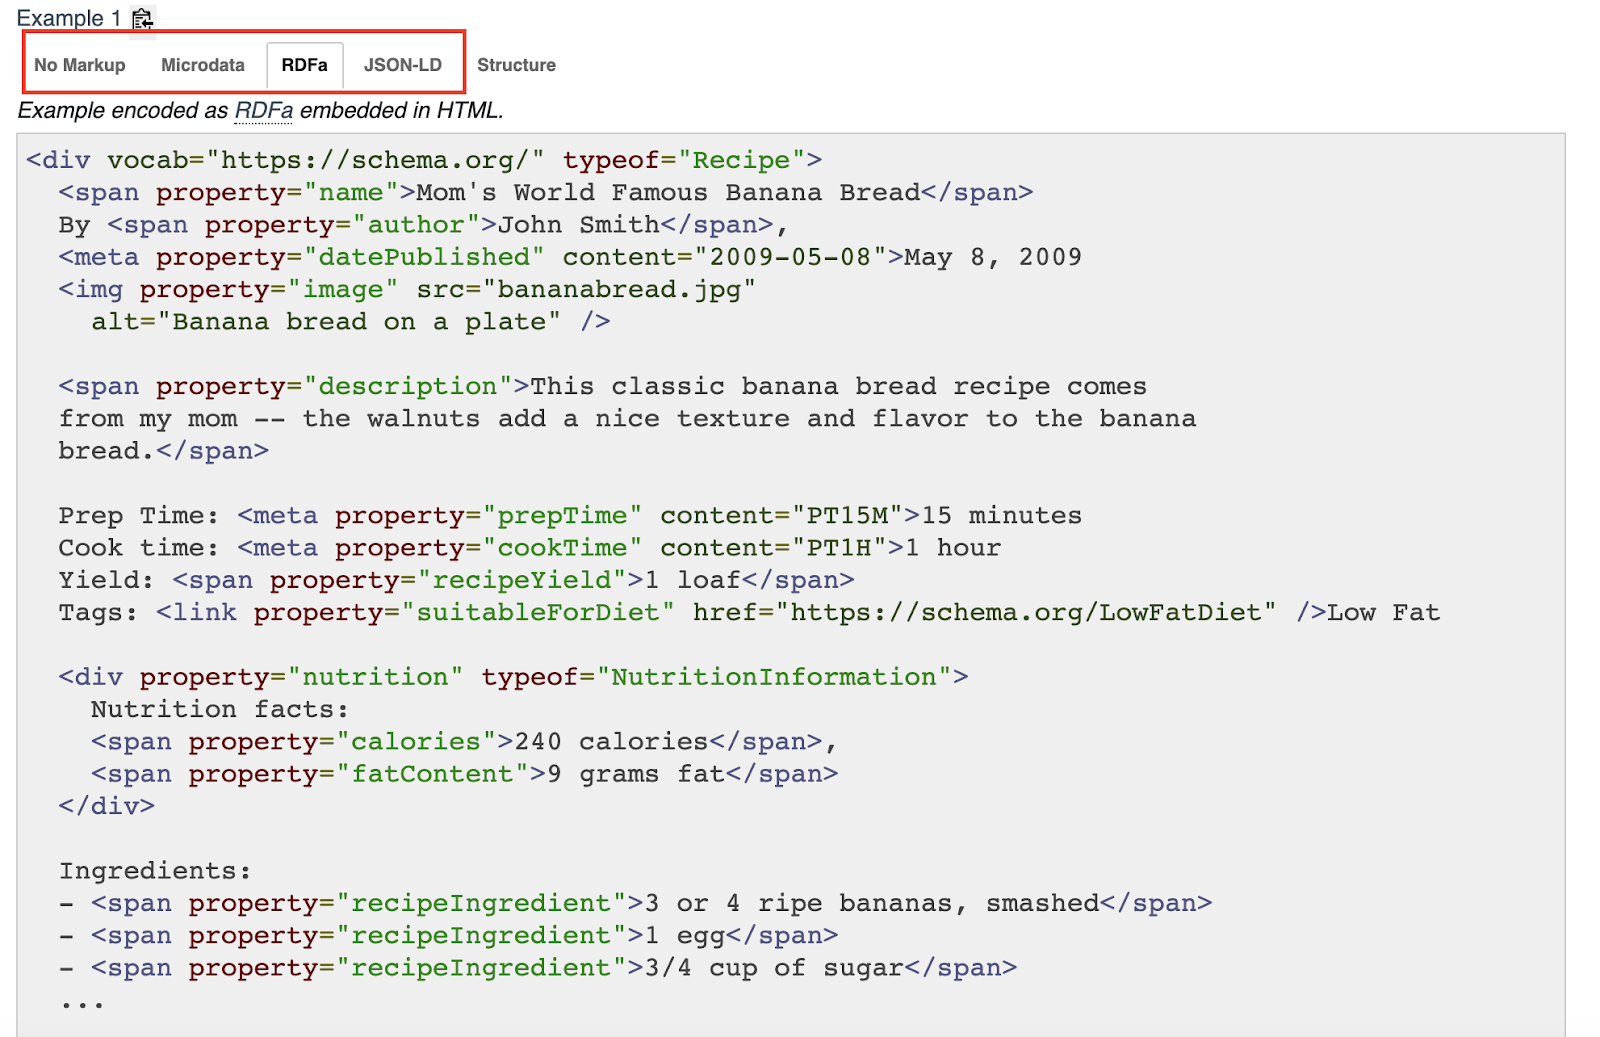The width and height of the screenshot is (1600, 1037).
Task: Switch to the No Markup tab
Action: [x=79, y=64]
